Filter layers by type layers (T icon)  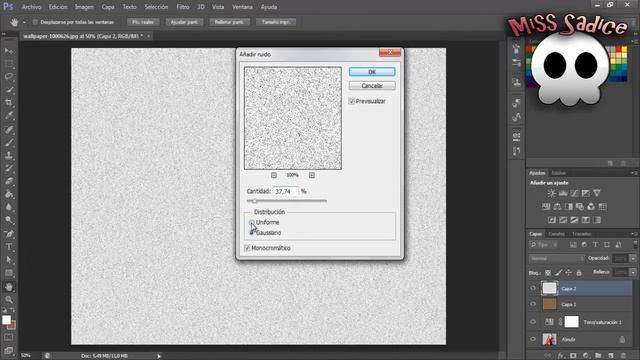595,245
